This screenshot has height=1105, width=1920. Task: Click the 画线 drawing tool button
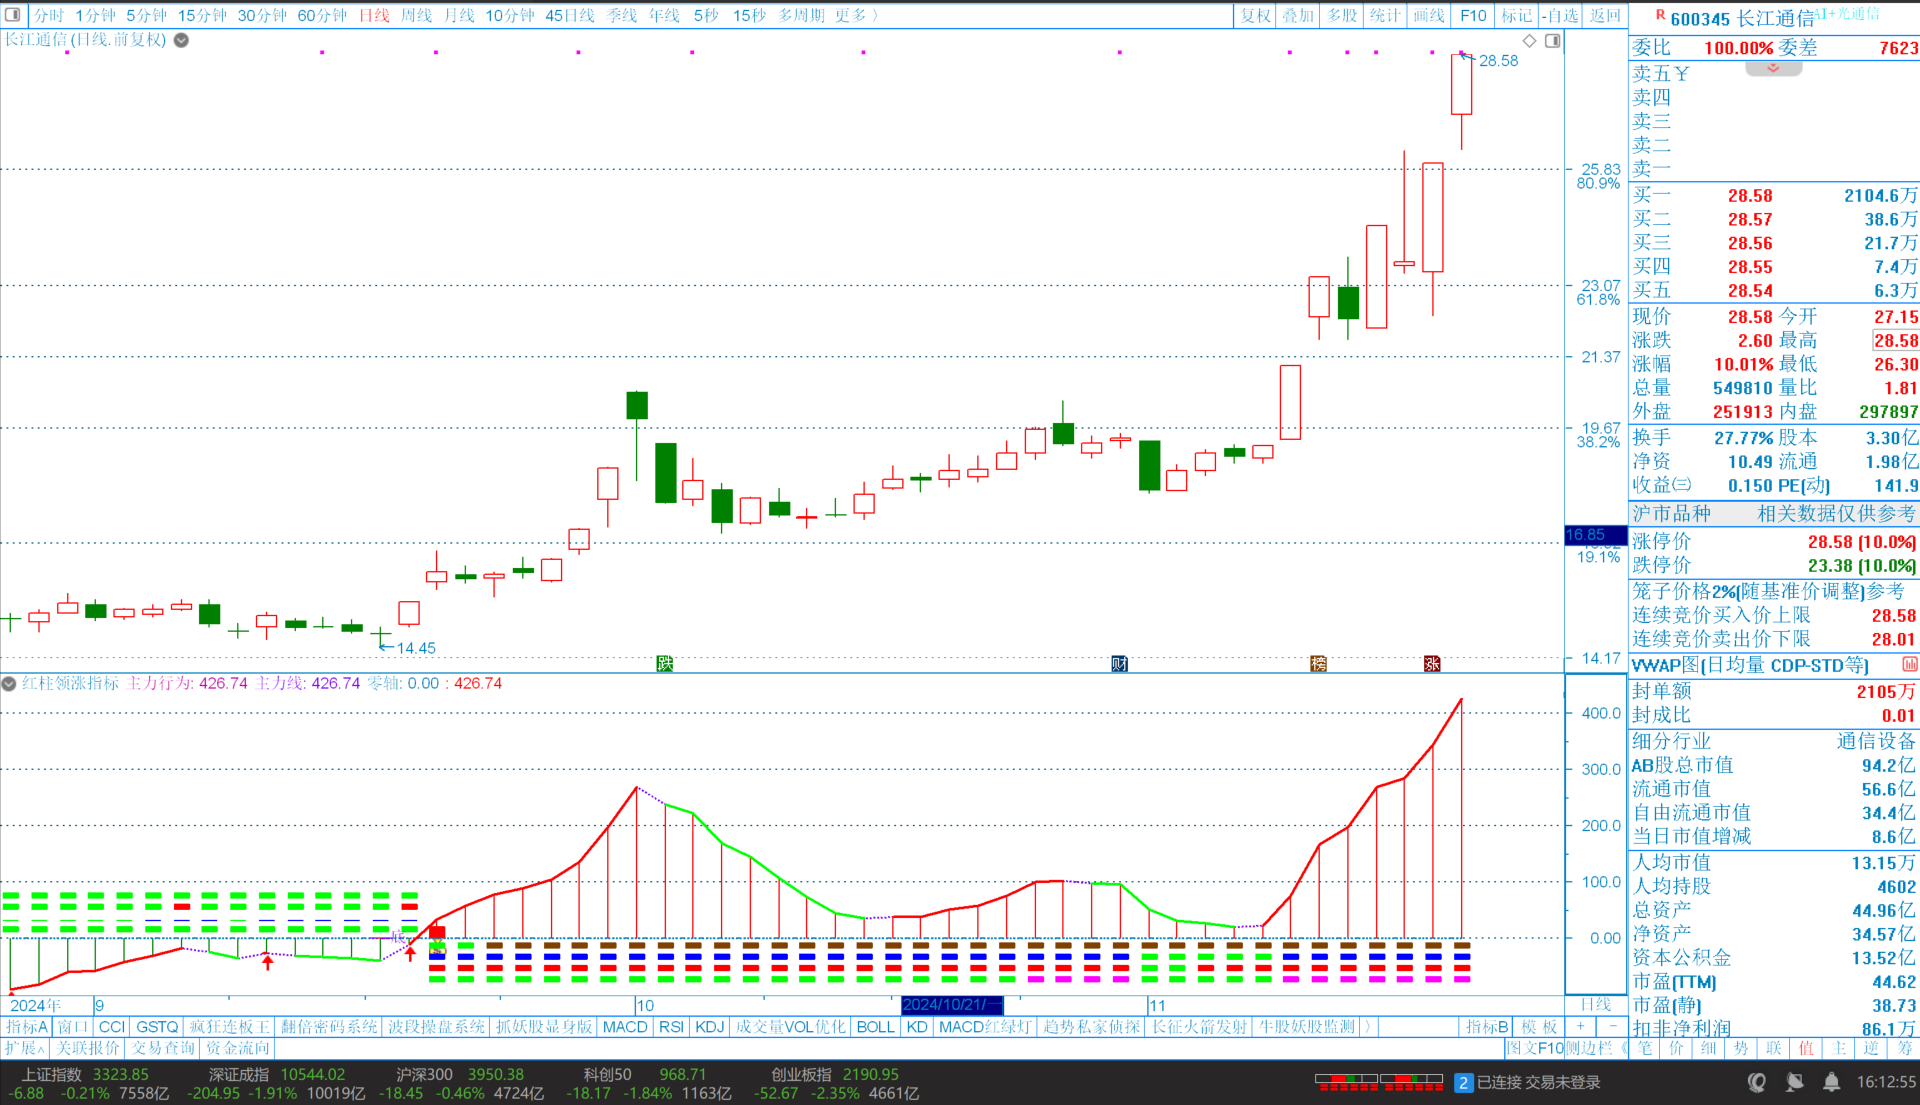(x=1428, y=15)
